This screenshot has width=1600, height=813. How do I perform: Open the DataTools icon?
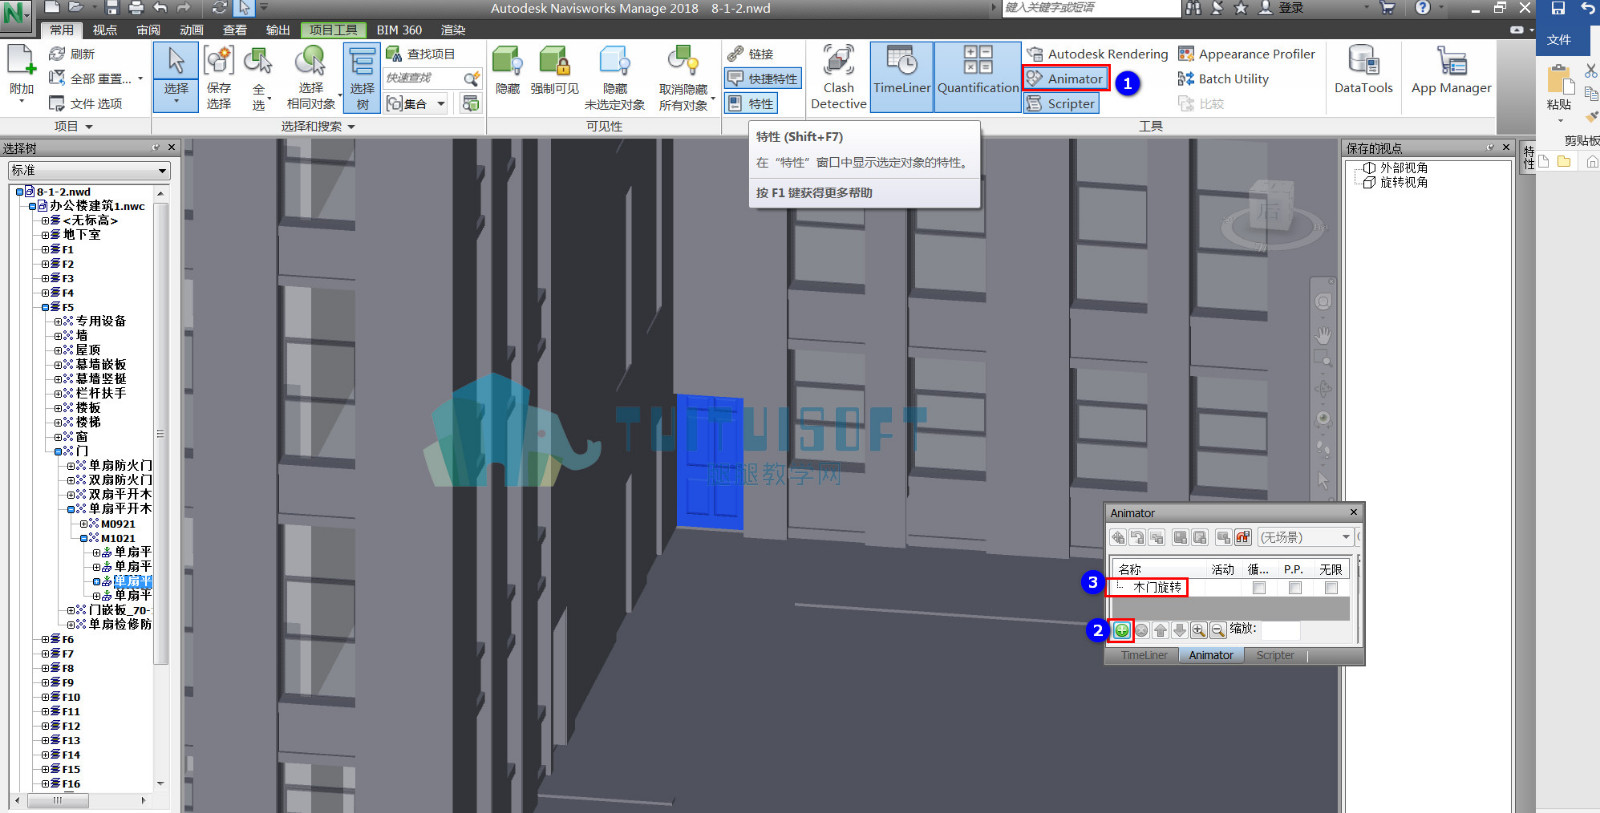[1363, 70]
